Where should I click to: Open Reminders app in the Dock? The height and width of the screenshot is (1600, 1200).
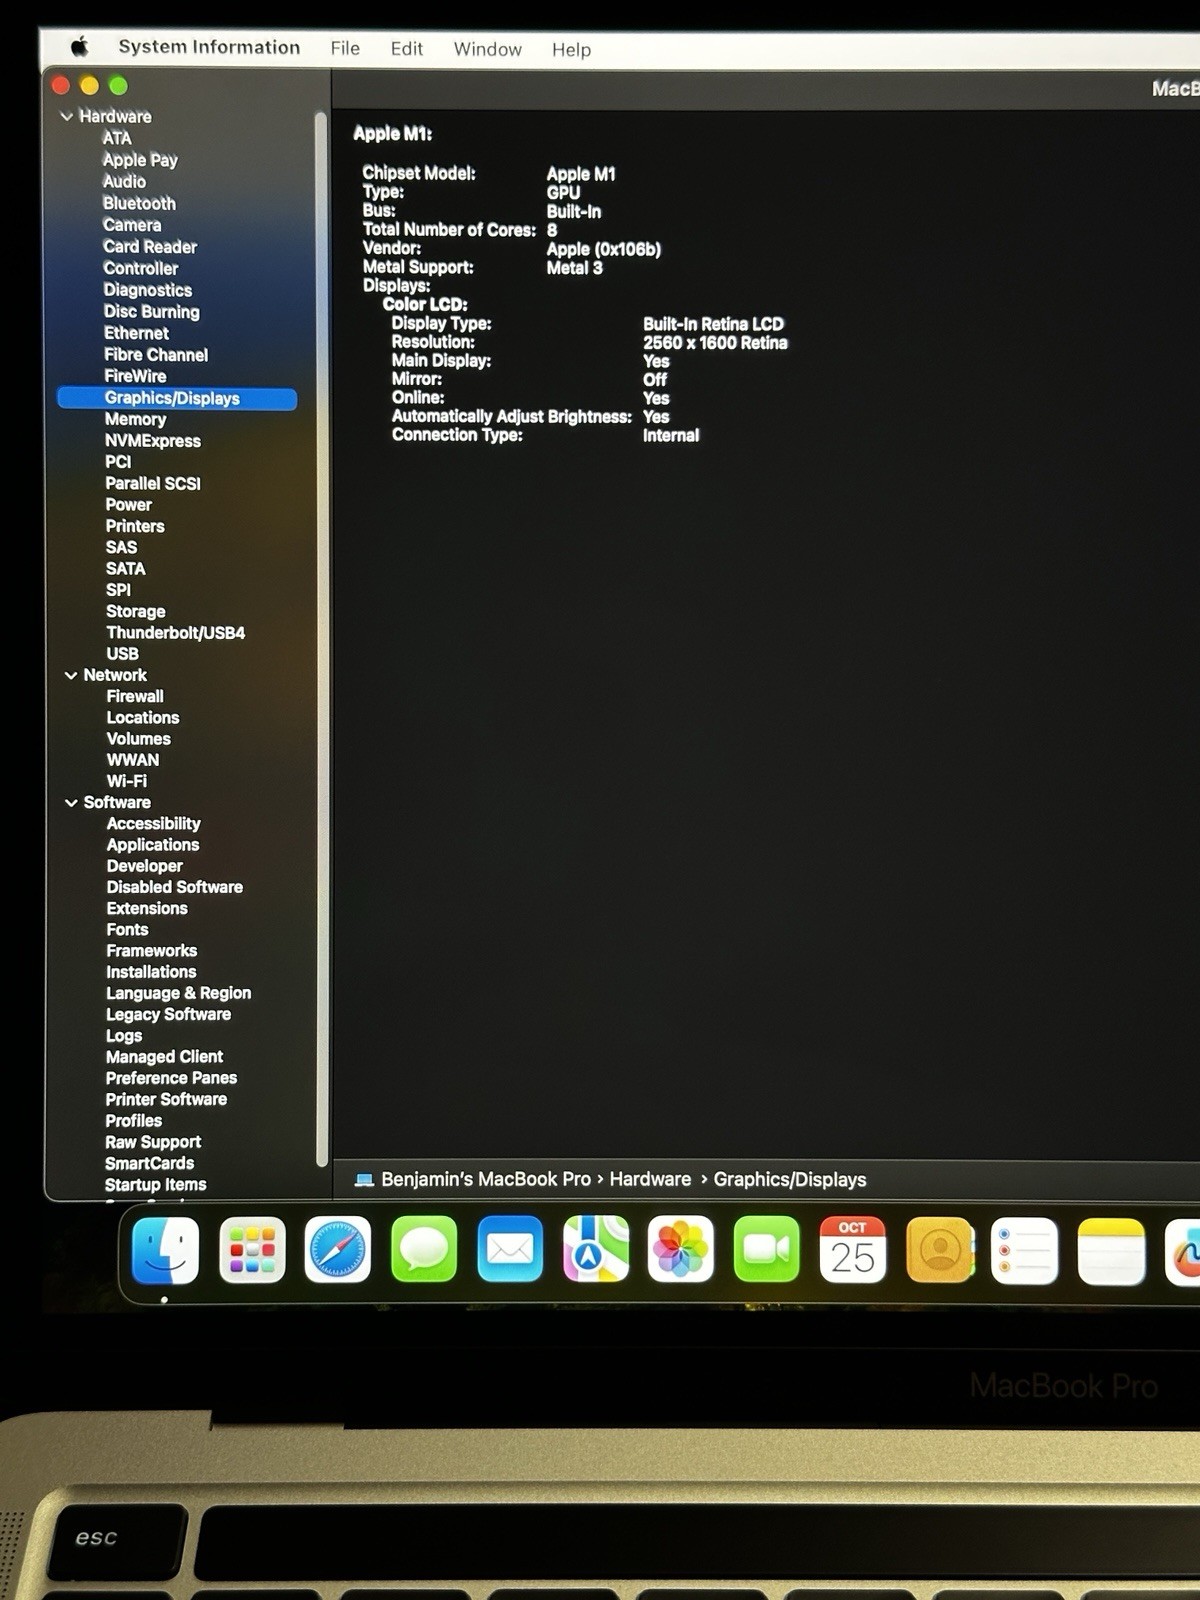click(x=1025, y=1250)
